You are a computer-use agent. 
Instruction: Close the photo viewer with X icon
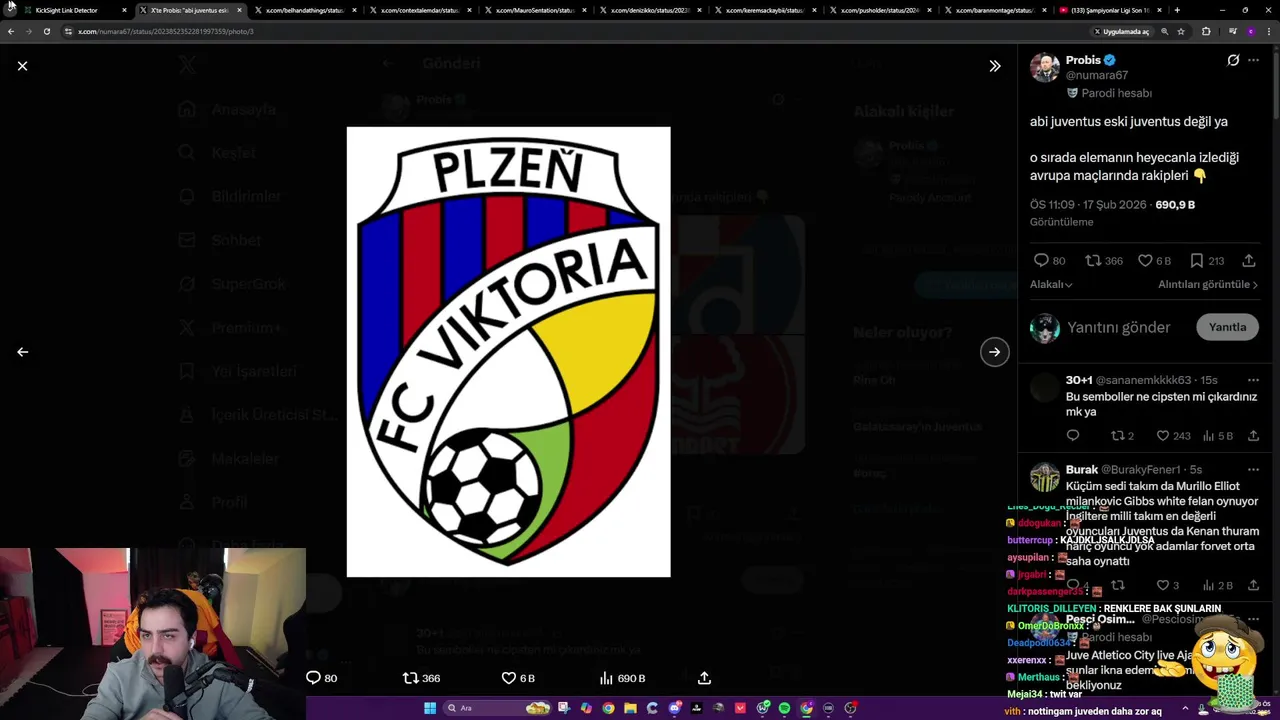coord(22,66)
